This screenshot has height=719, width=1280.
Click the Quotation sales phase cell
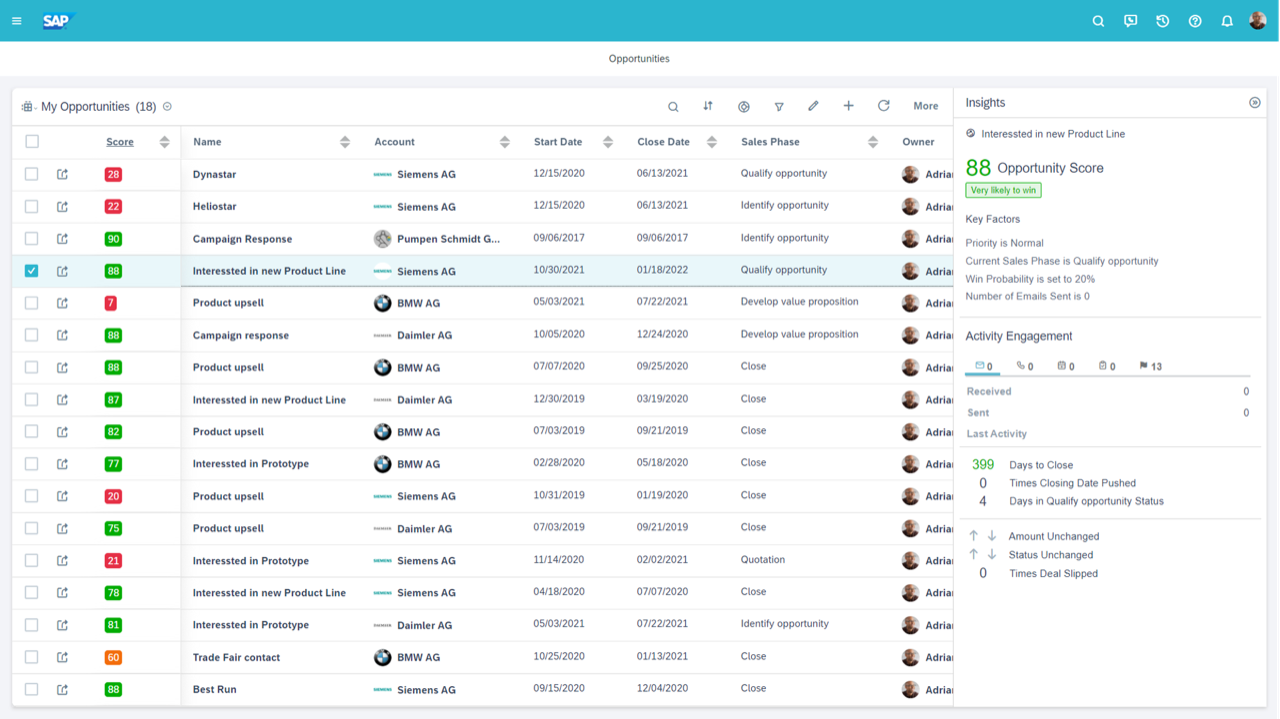pos(763,560)
